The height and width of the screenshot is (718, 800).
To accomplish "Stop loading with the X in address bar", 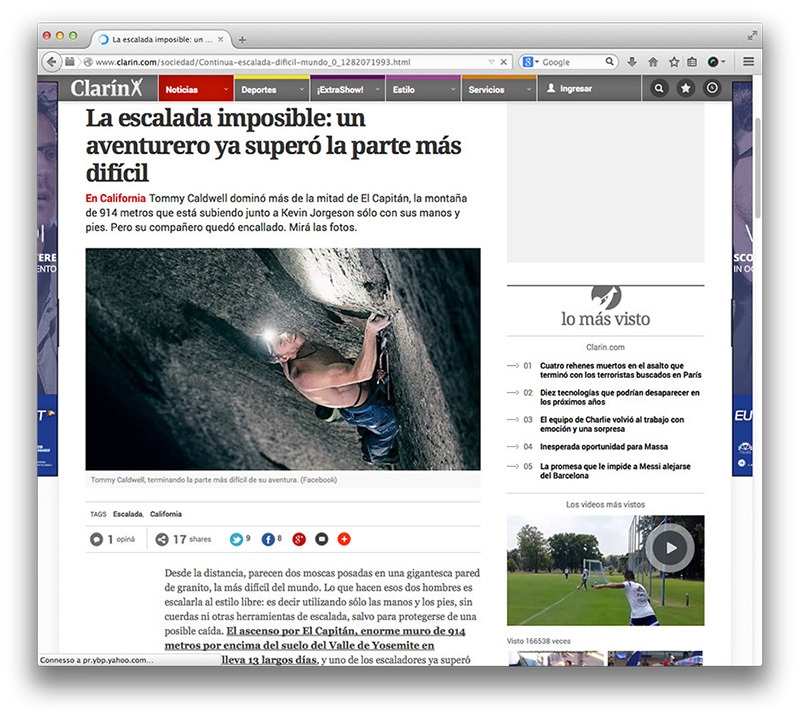I will pos(504,62).
